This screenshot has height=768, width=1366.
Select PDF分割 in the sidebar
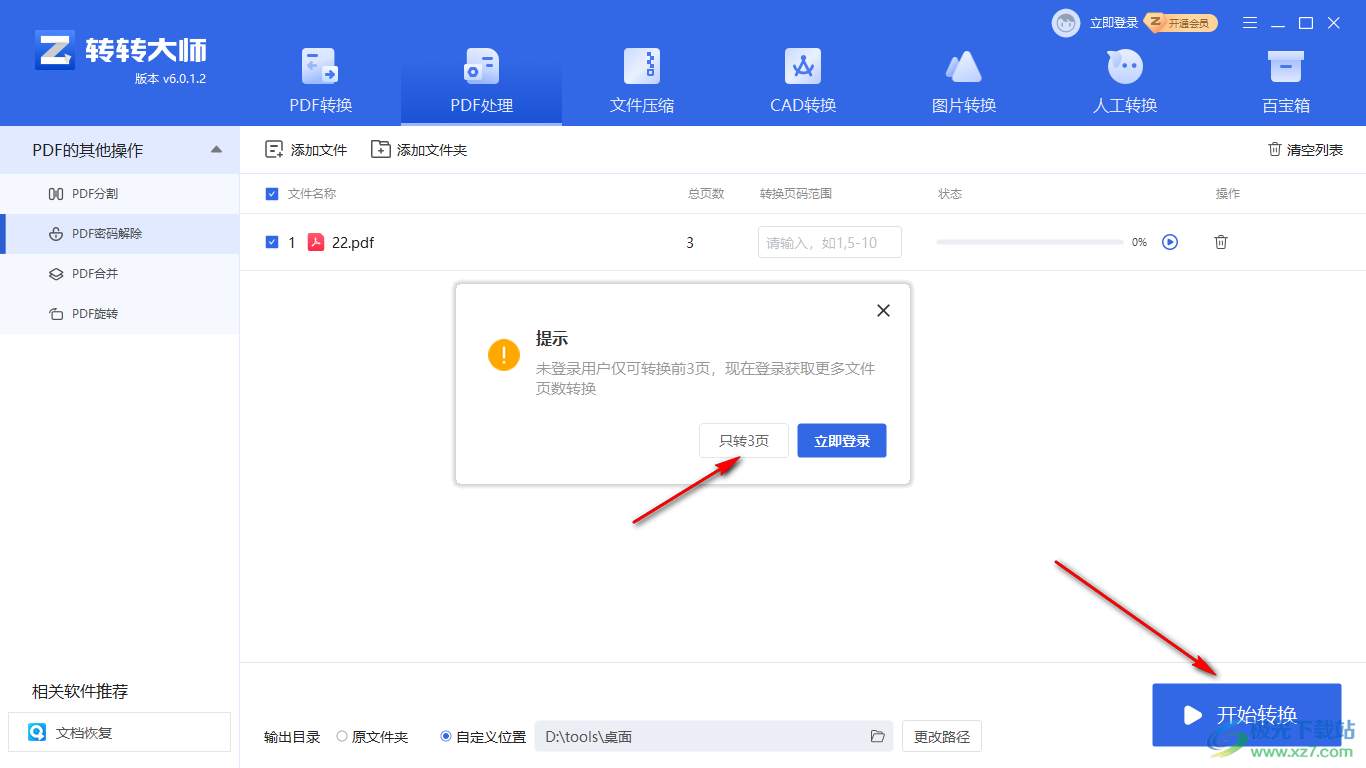(x=120, y=194)
